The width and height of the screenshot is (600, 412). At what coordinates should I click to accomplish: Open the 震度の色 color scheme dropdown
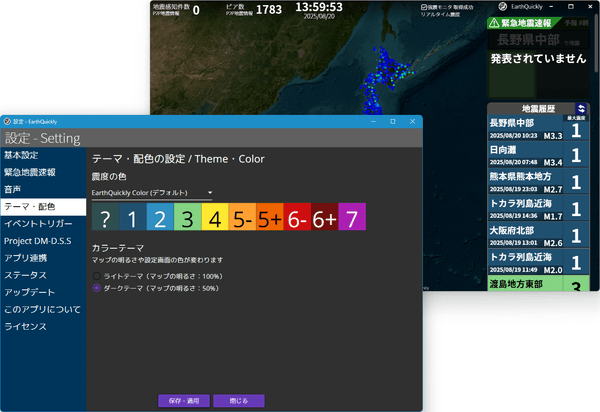point(152,193)
